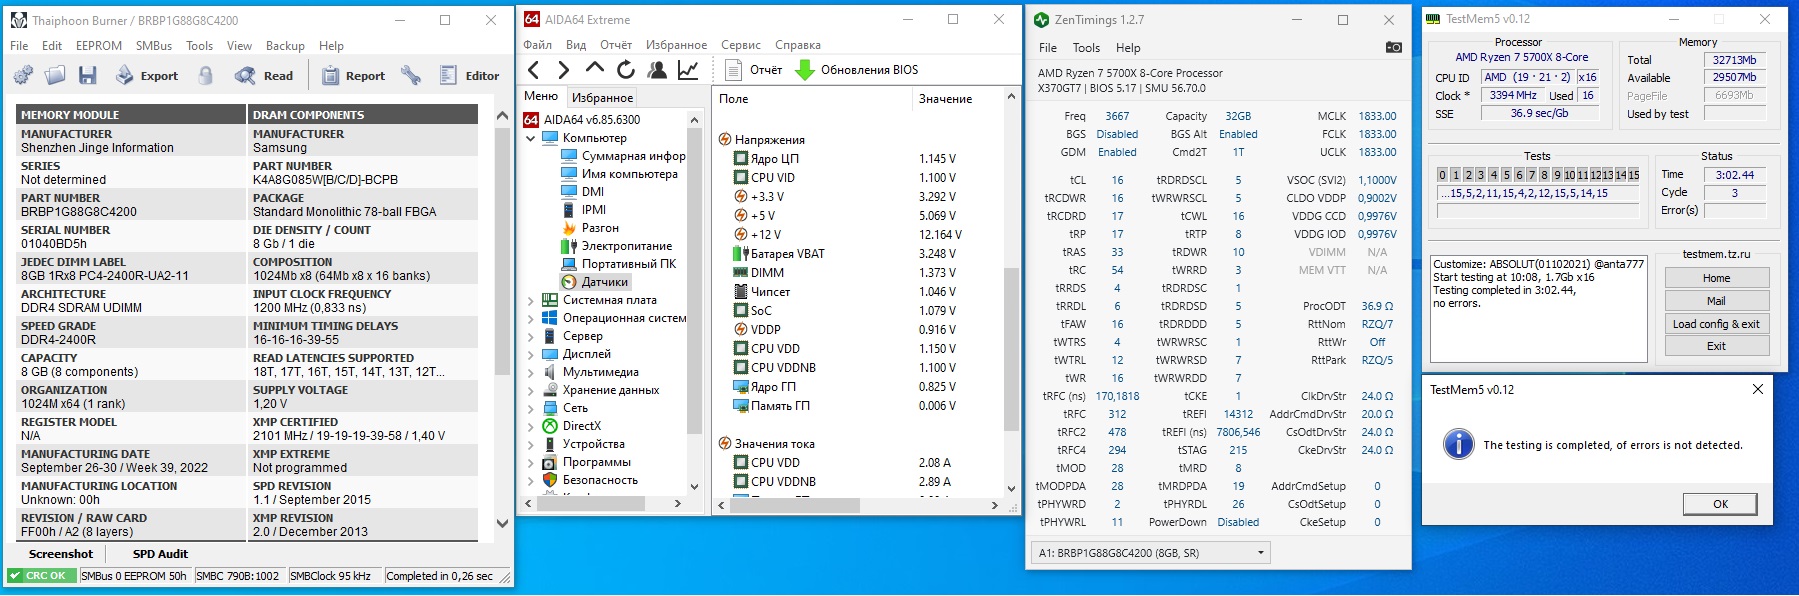1799x596 pixels.
Task: Open the Избранное menu in AIDA64 menu bar
Action: (676, 45)
